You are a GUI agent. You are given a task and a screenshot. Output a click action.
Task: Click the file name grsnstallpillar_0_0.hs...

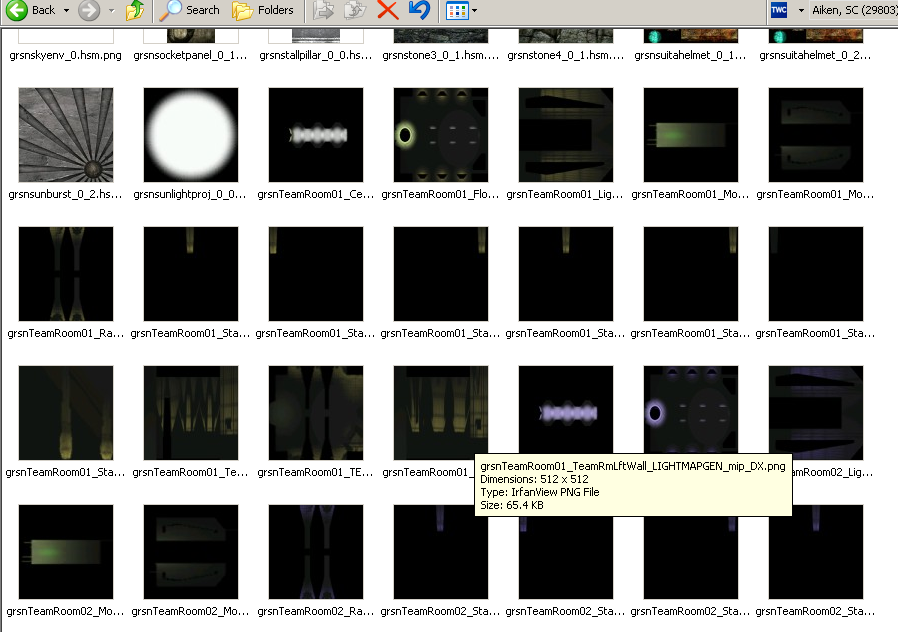pyautogui.click(x=316, y=55)
